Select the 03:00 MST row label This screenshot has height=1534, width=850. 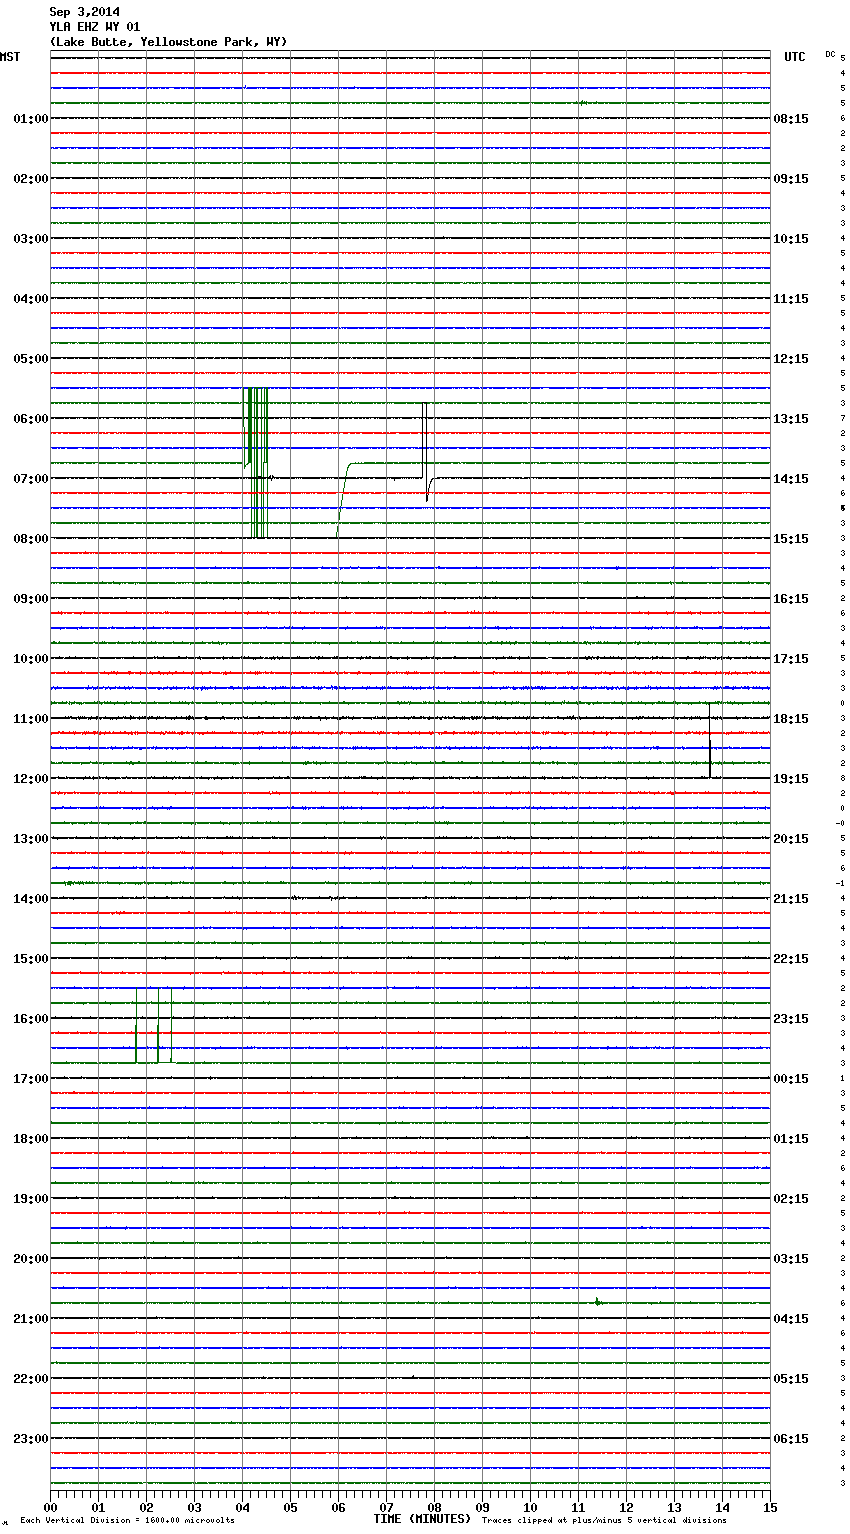[31, 239]
